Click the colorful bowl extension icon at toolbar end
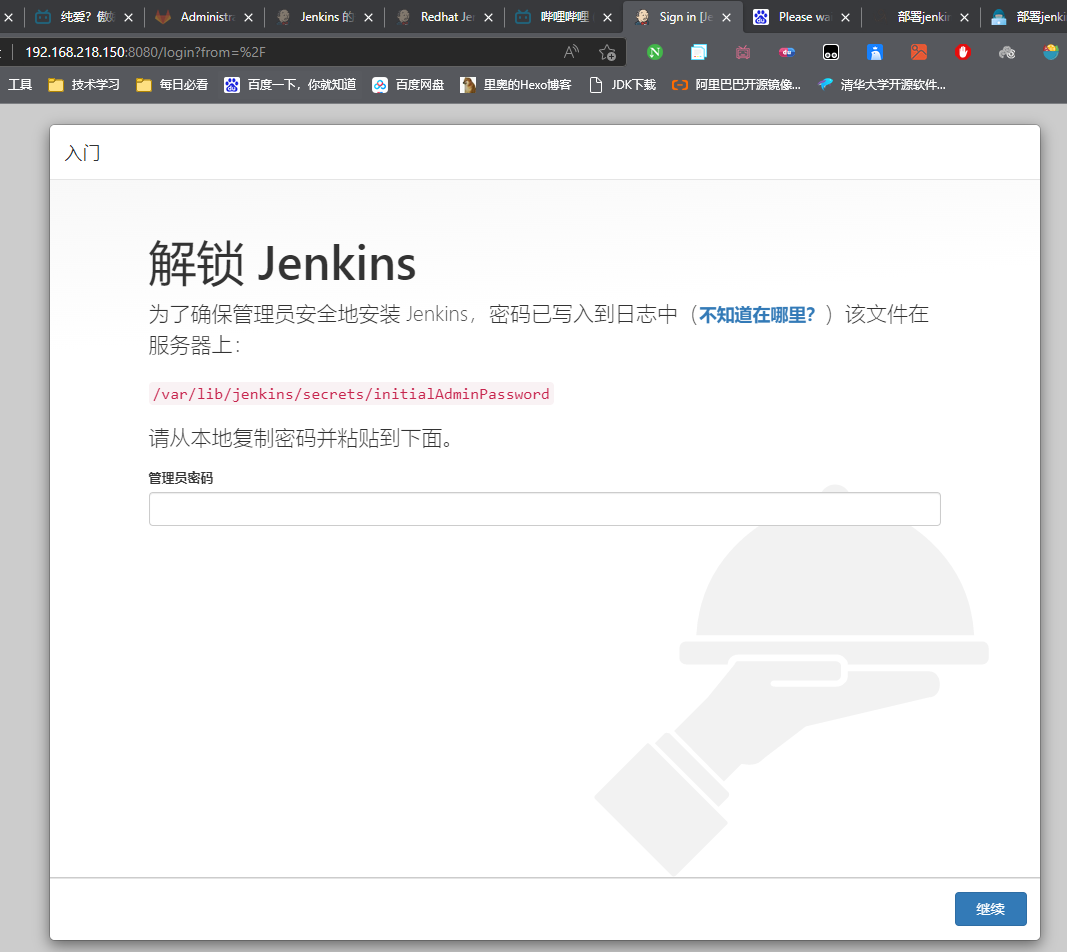1067x952 pixels. pos(1051,52)
